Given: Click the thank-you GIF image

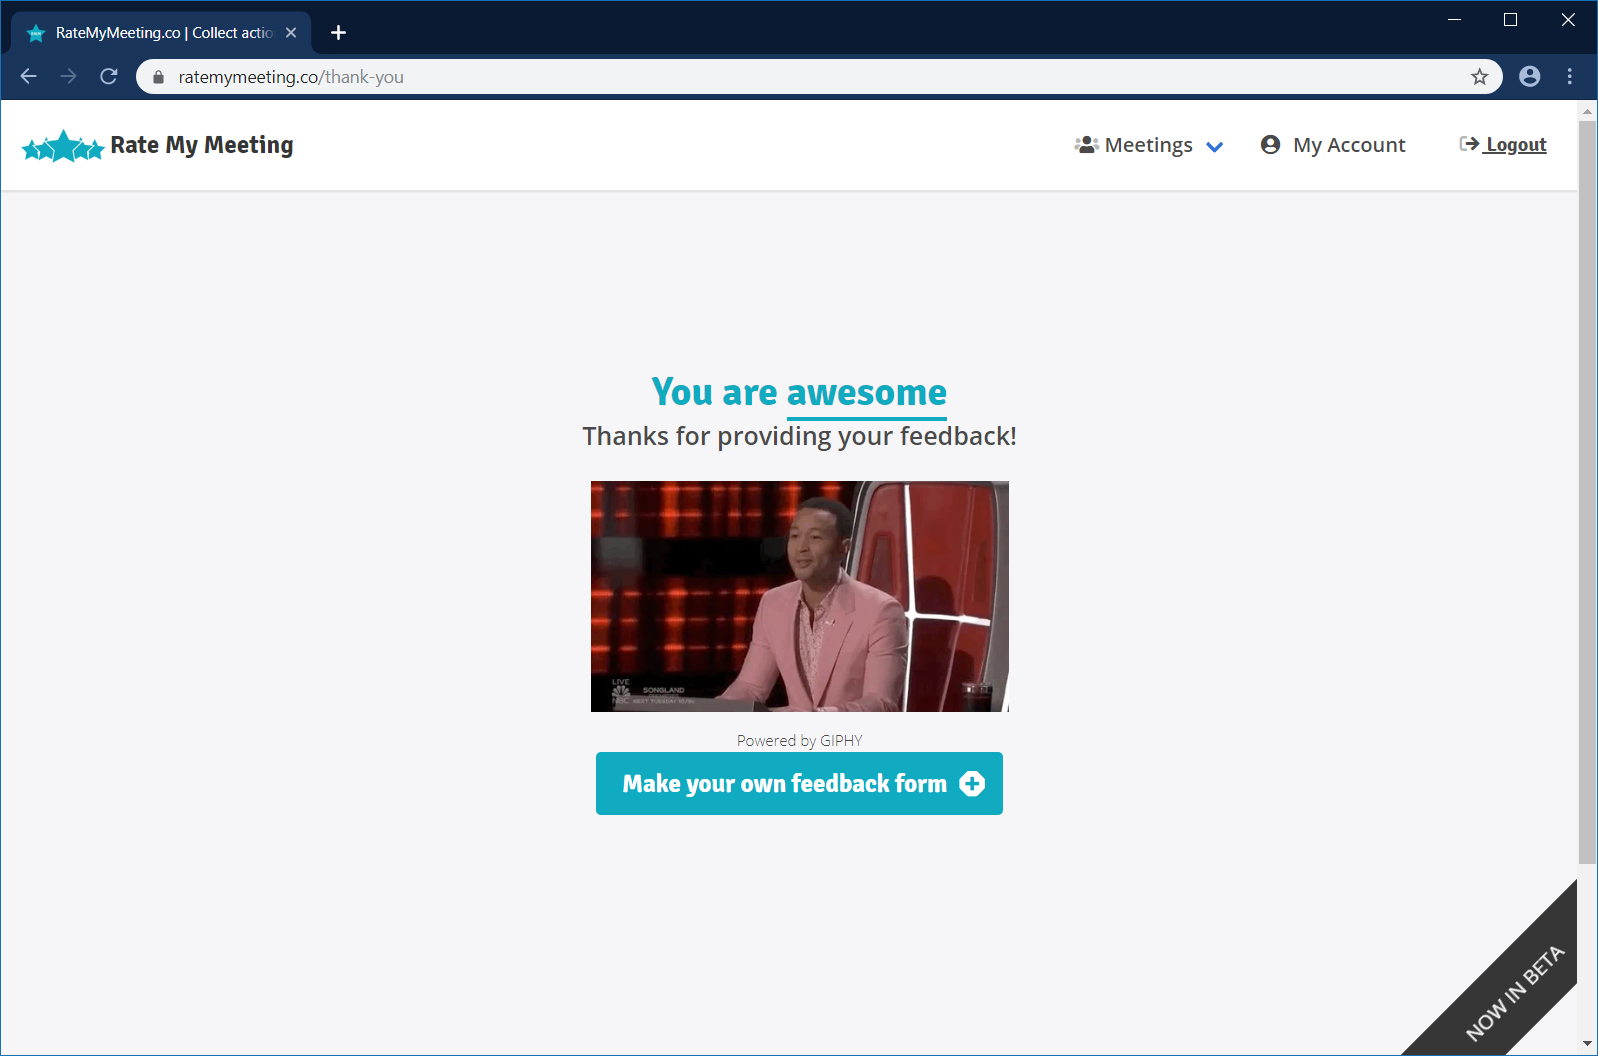Looking at the screenshot, I should (800, 596).
